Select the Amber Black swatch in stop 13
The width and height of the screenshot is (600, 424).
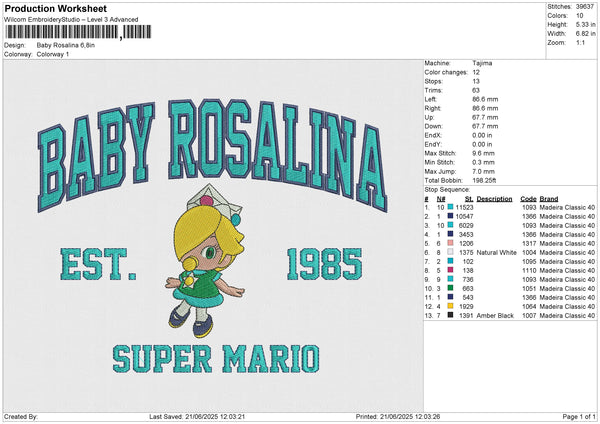(452, 315)
